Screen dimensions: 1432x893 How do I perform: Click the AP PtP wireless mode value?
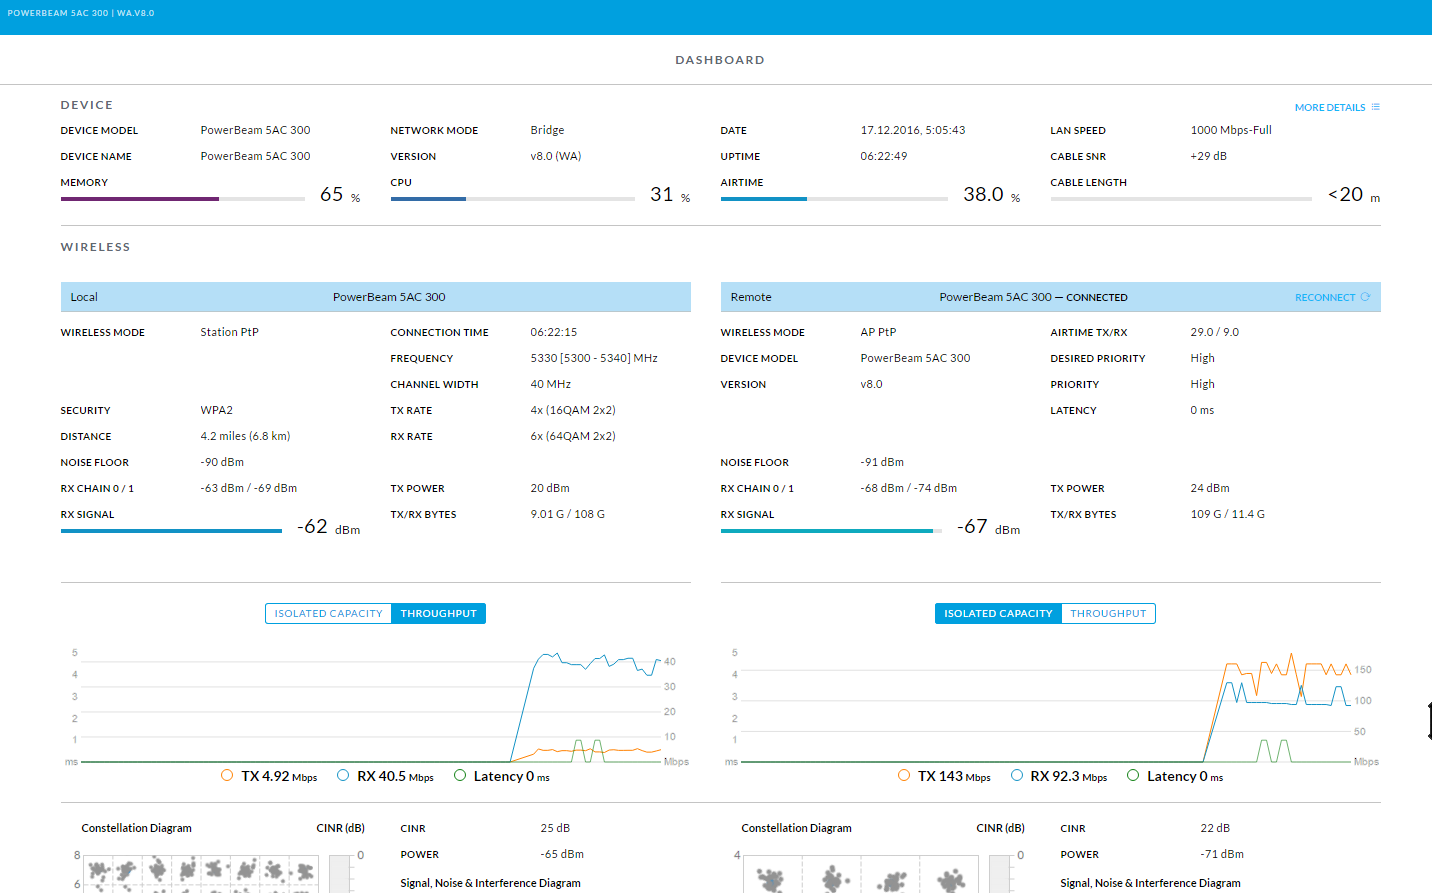(x=878, y=332)
